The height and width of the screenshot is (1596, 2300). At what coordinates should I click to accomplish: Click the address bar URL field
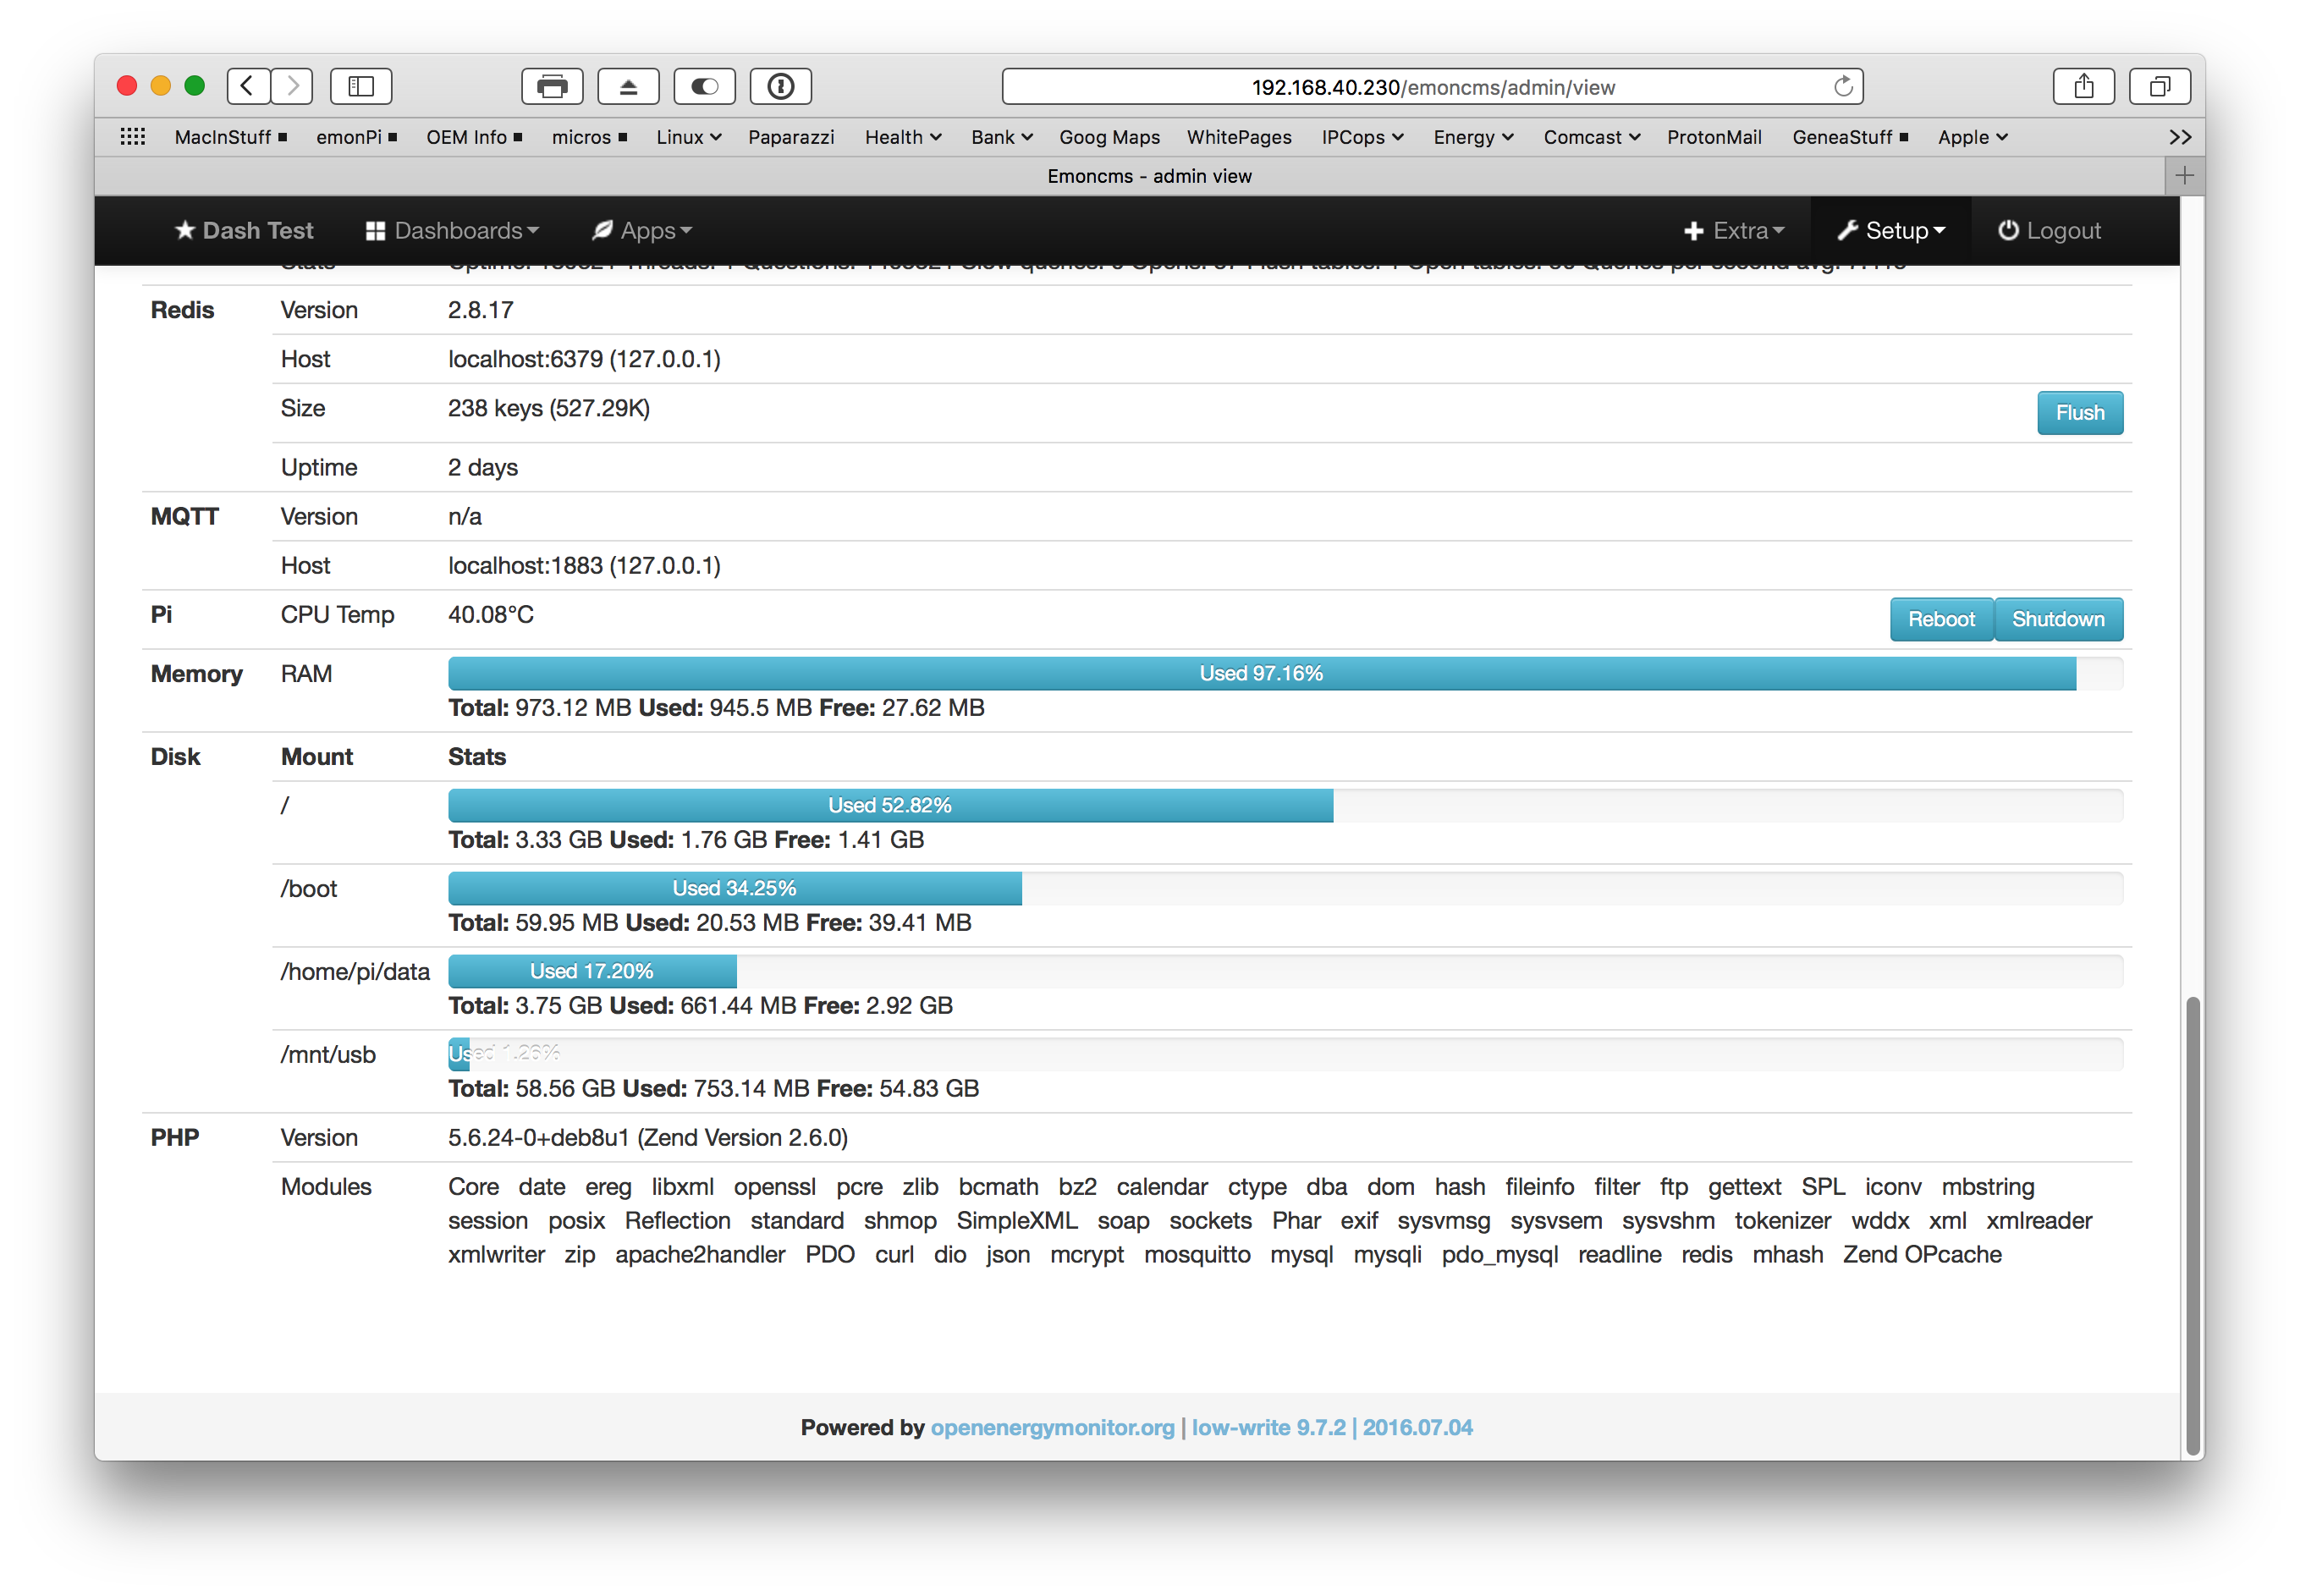[x=1432, y=87]
